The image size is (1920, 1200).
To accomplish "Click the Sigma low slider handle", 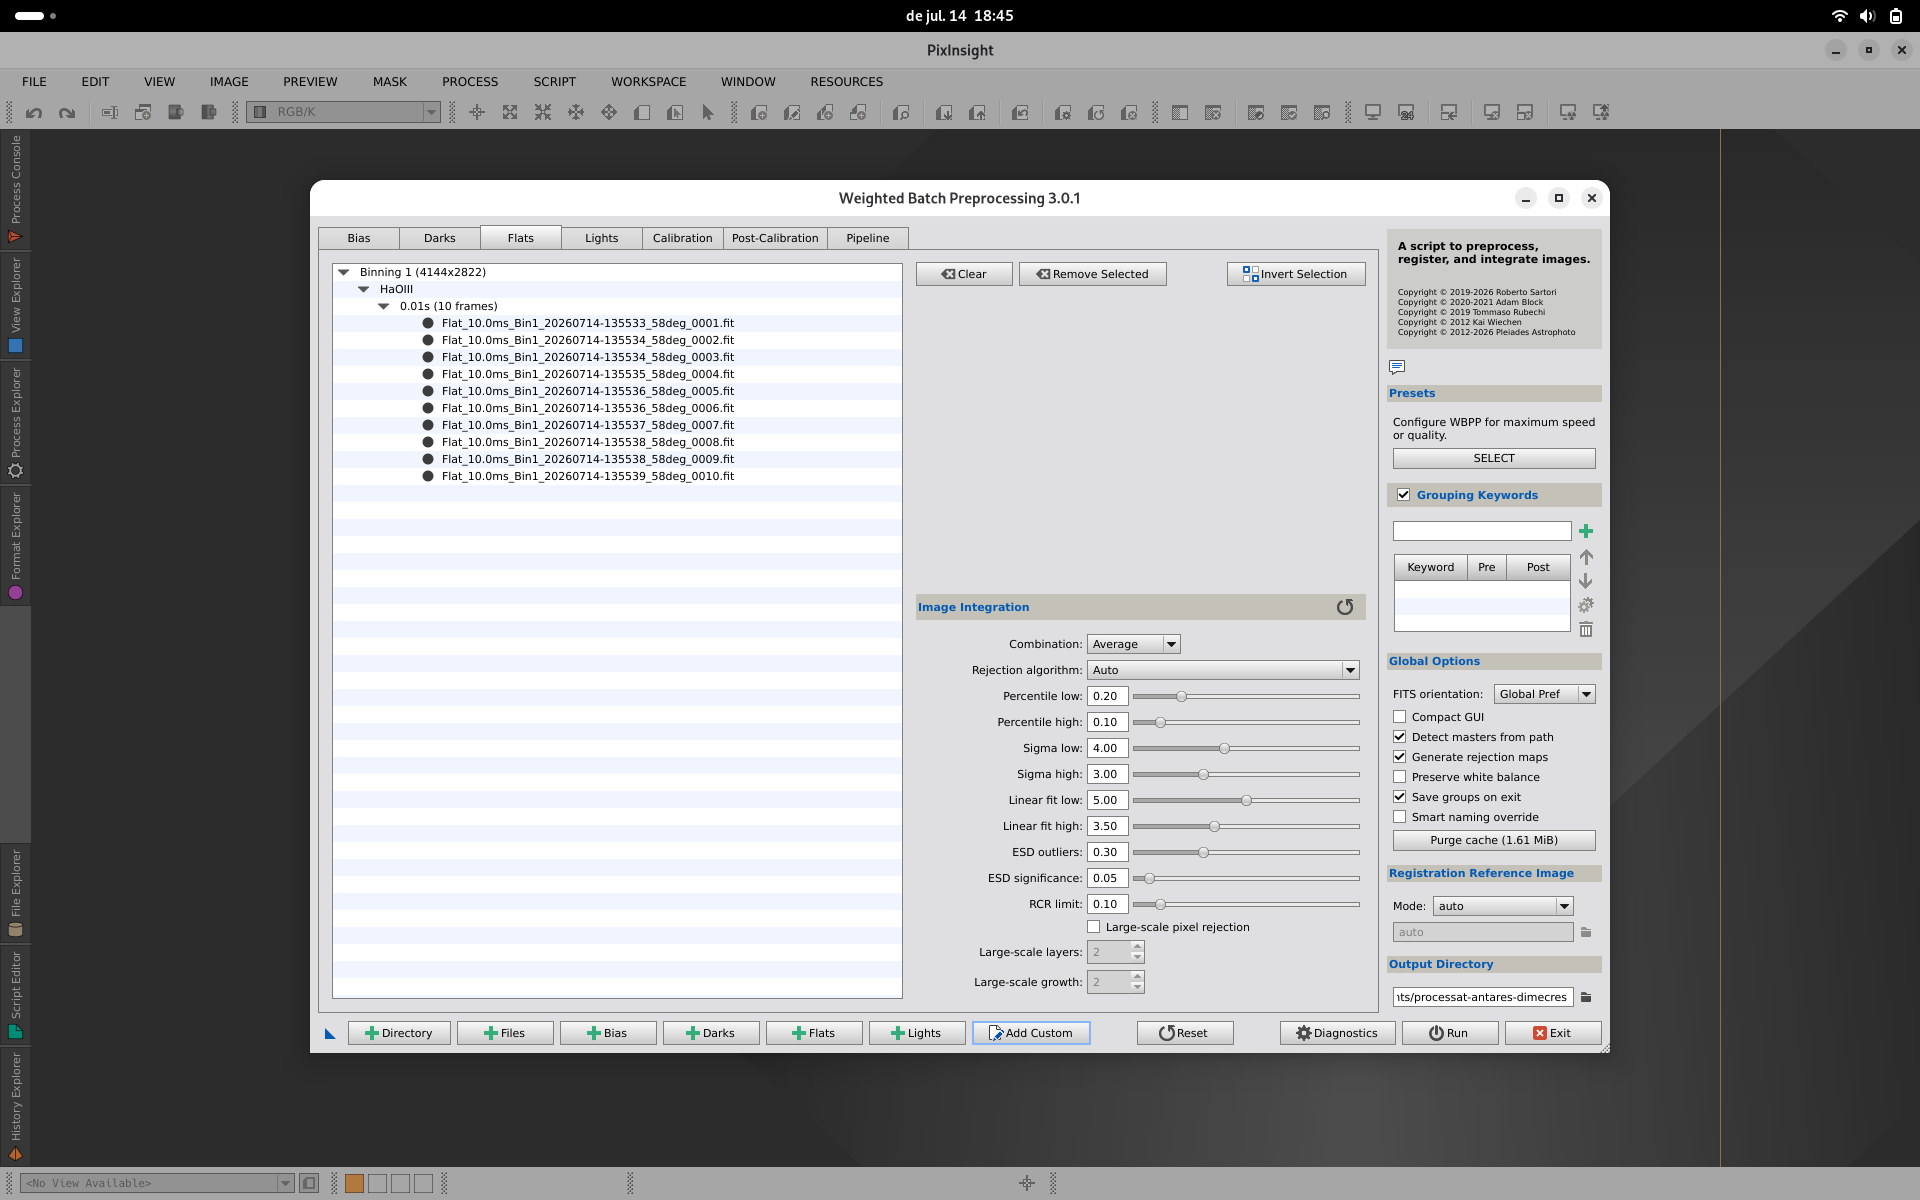I will pos(1224,748).
